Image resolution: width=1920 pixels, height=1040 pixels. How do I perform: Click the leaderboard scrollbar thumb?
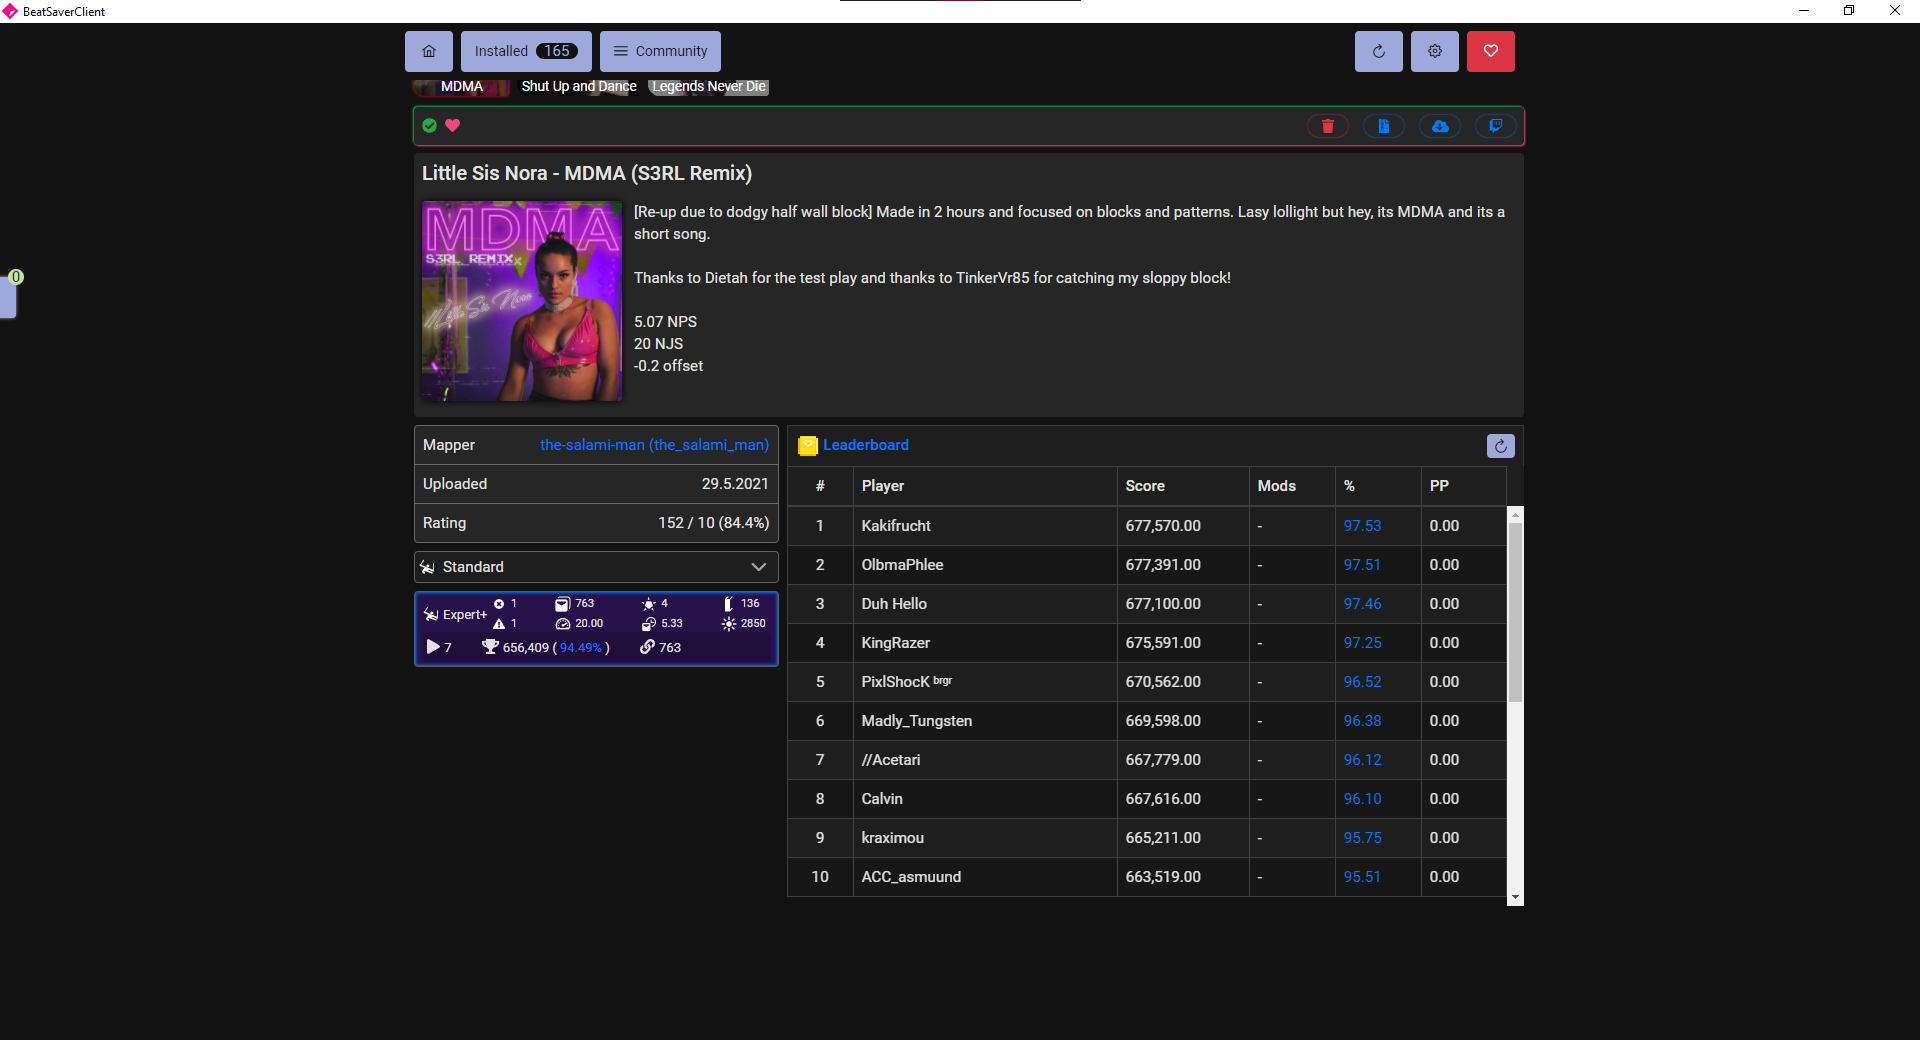[1515, 612]
